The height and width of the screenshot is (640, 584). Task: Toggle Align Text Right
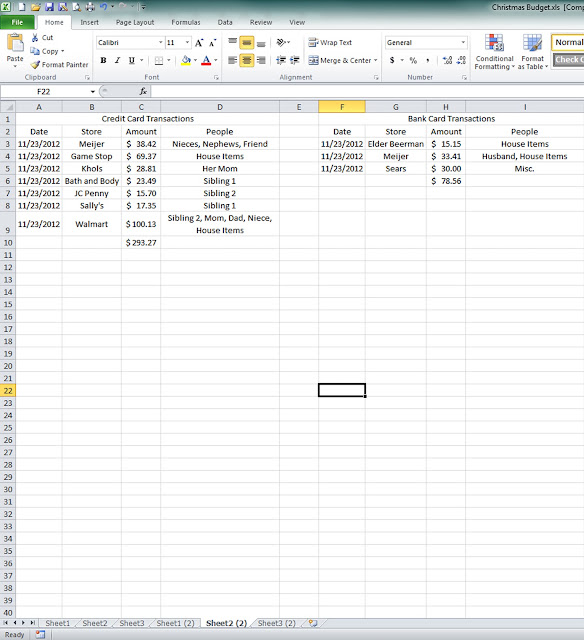coord(261,60)
